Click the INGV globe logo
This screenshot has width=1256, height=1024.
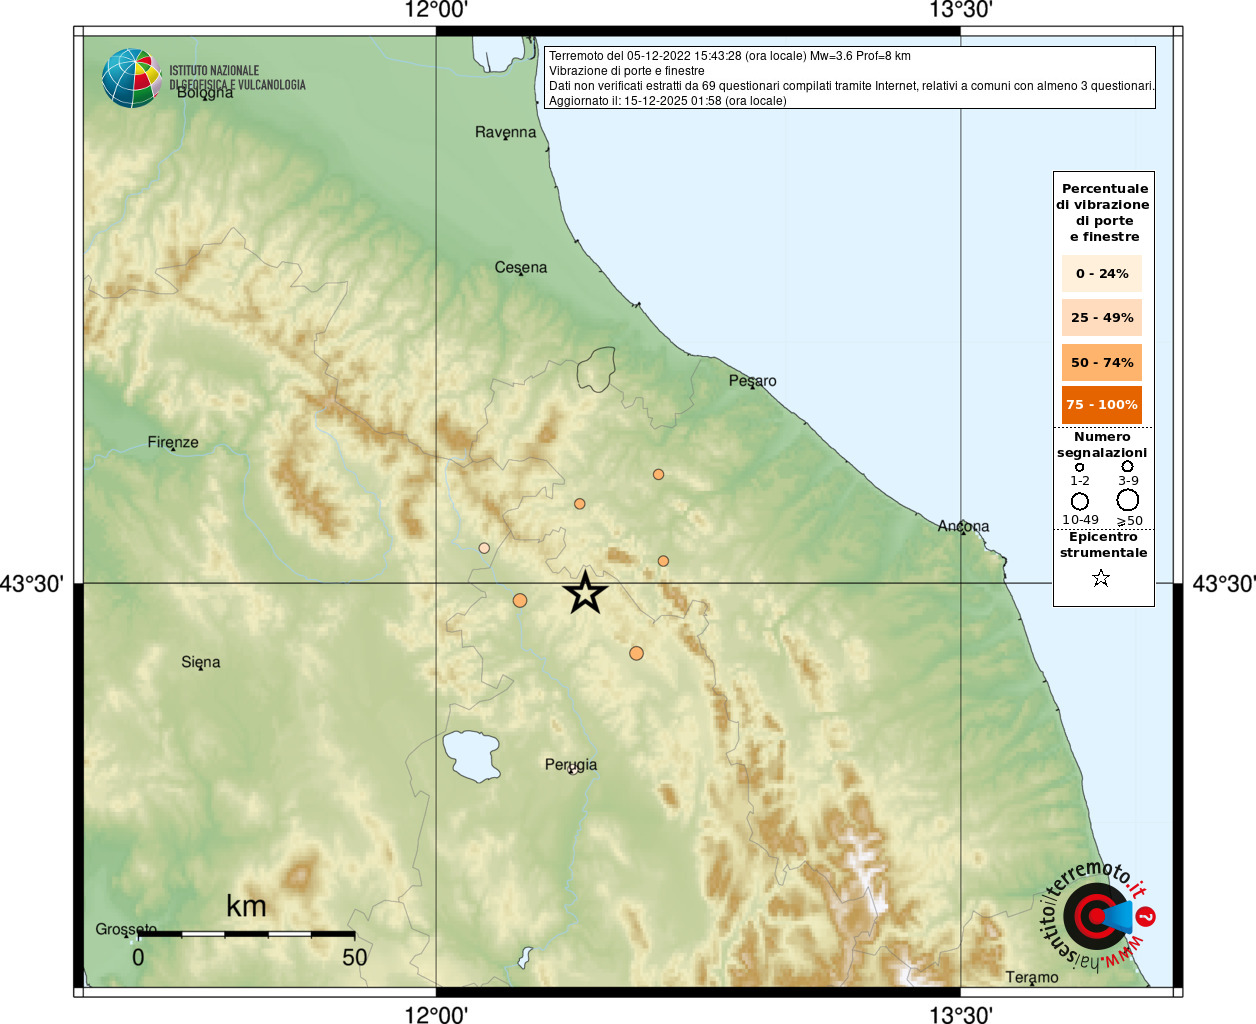[x=131, y=78]
